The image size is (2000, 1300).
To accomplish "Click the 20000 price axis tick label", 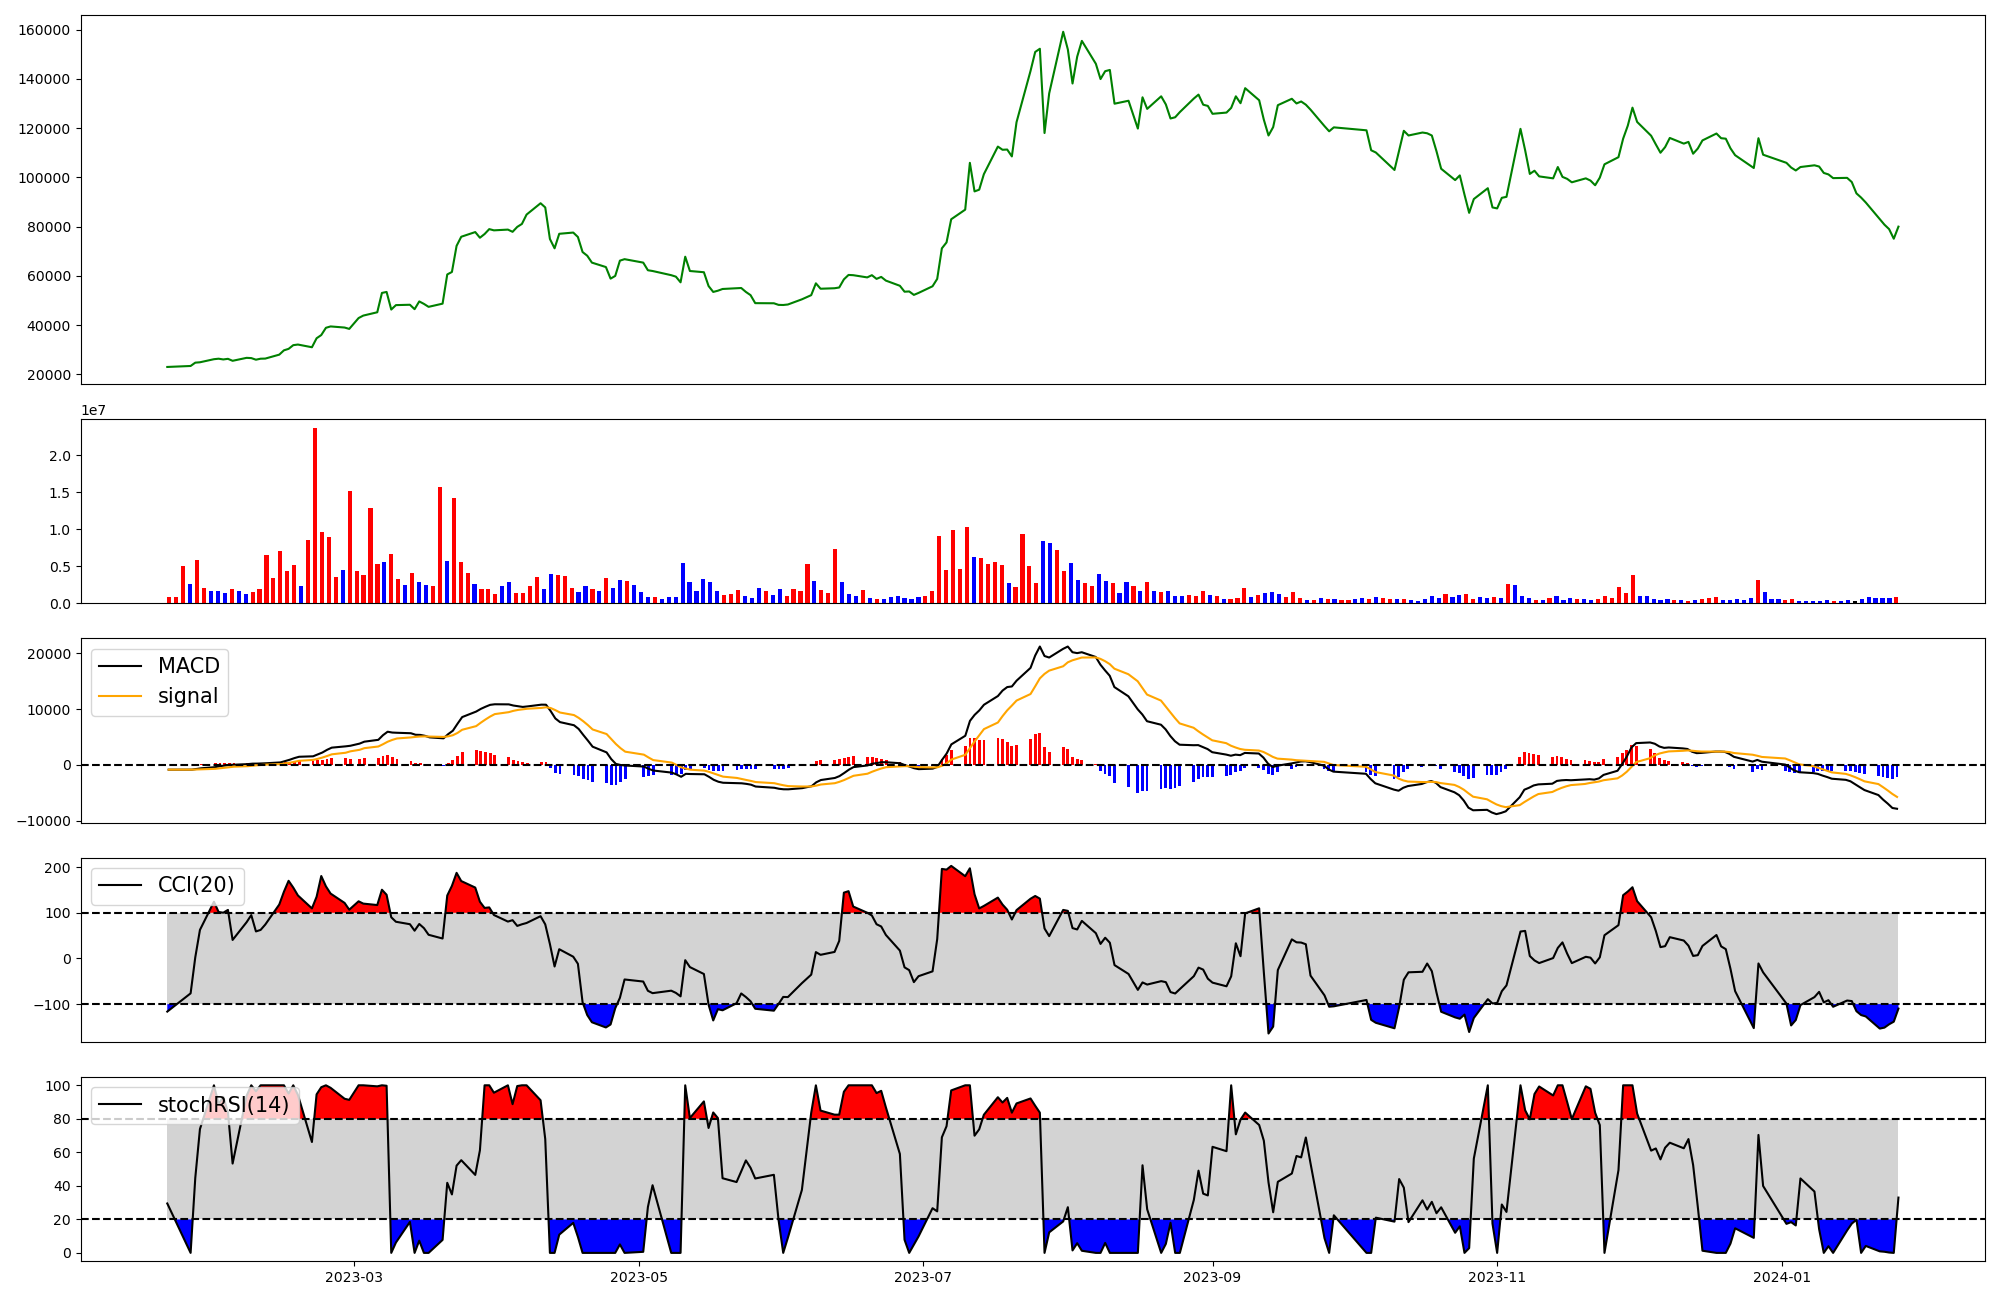I will (x=48, y=375).
